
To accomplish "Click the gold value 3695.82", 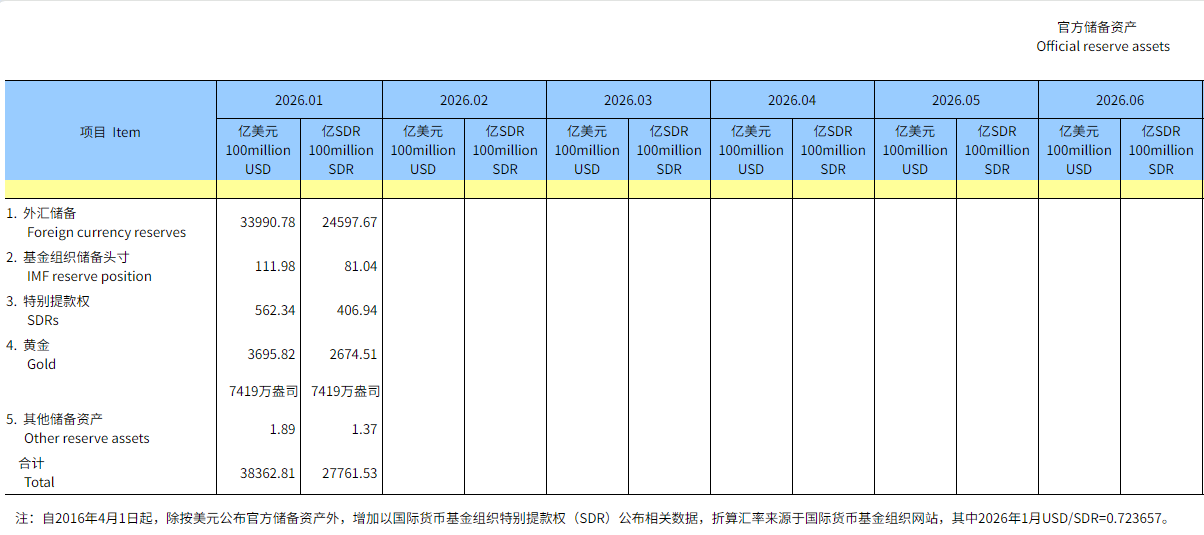I will click(271, 354).
